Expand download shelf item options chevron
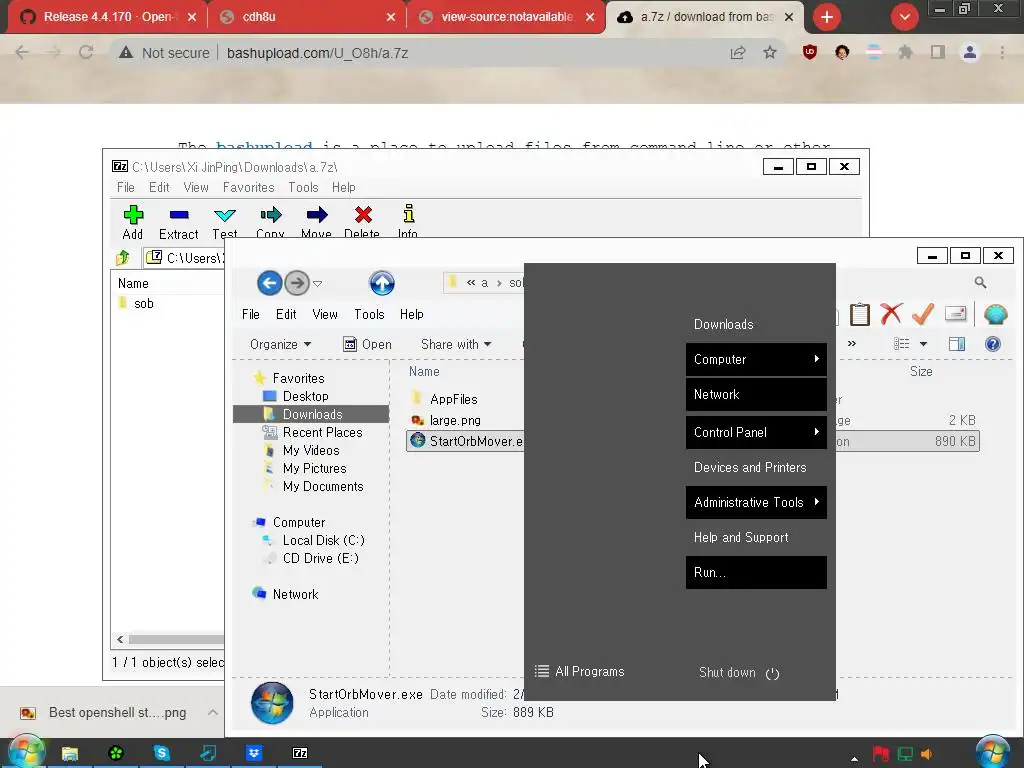Screen dimensions: 1024x768 213,712
